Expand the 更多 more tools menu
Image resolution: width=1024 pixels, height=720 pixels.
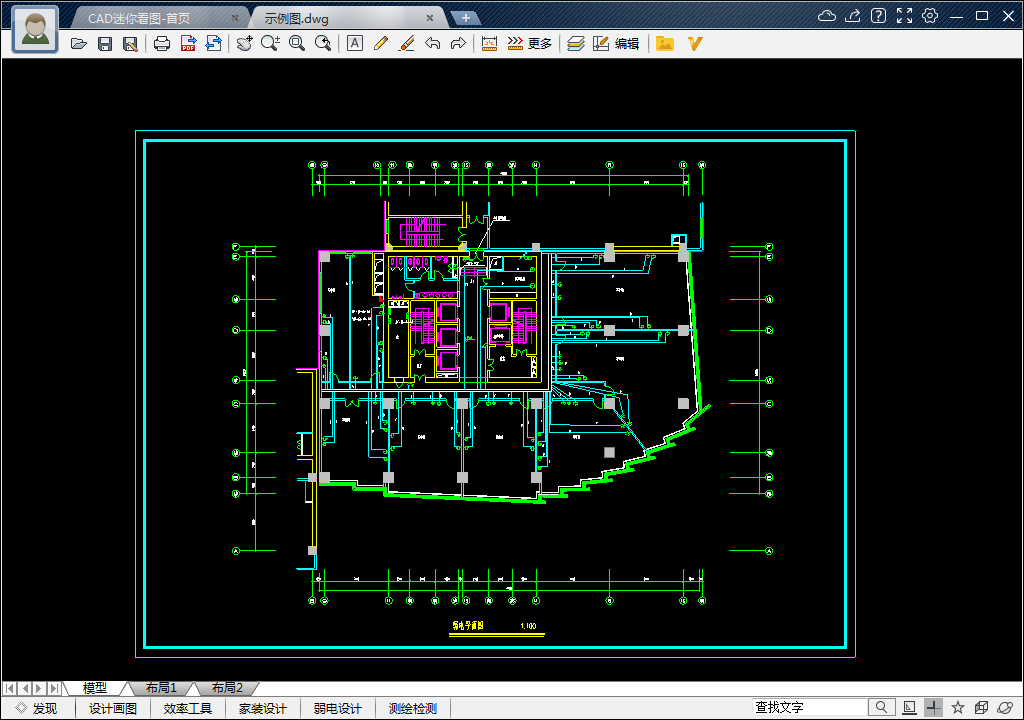[x=530, y=43]
